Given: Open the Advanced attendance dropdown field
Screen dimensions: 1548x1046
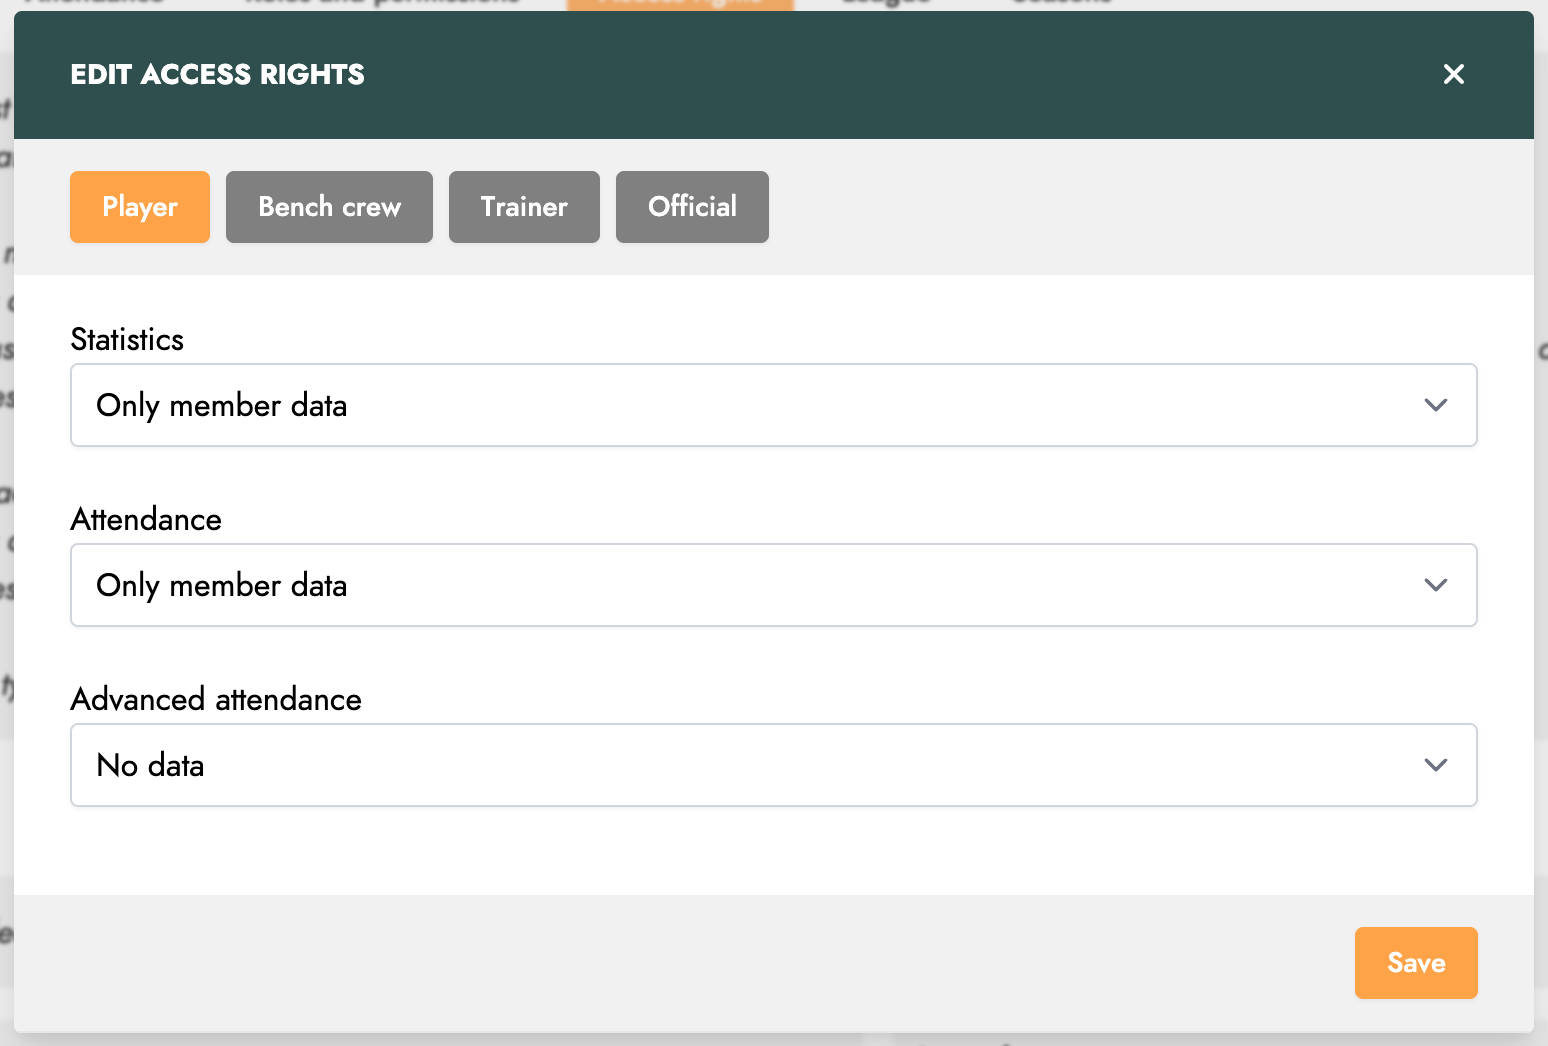Looking at the screenshot, I should (772, 765).
